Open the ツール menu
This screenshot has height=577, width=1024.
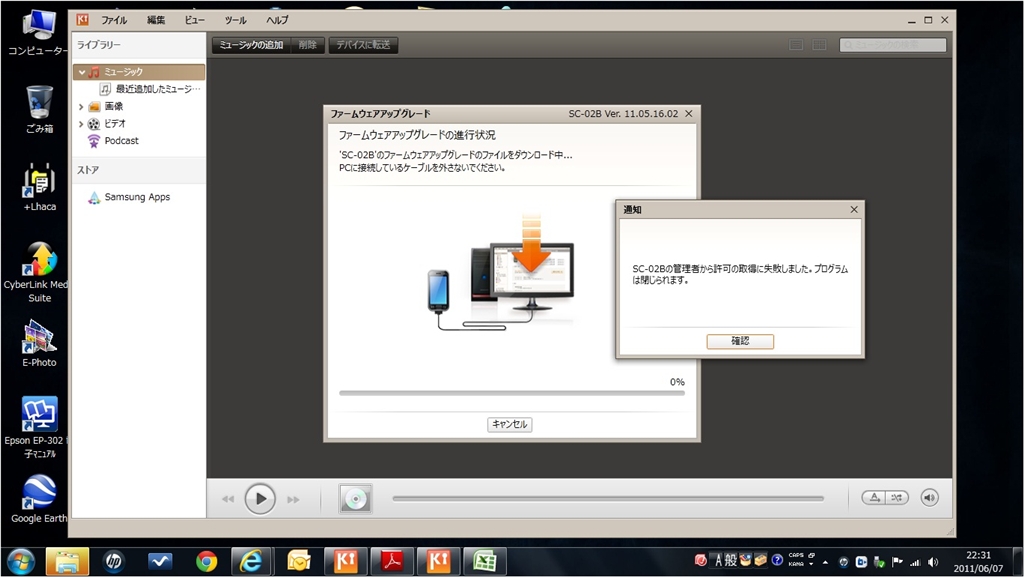(235, 20)
